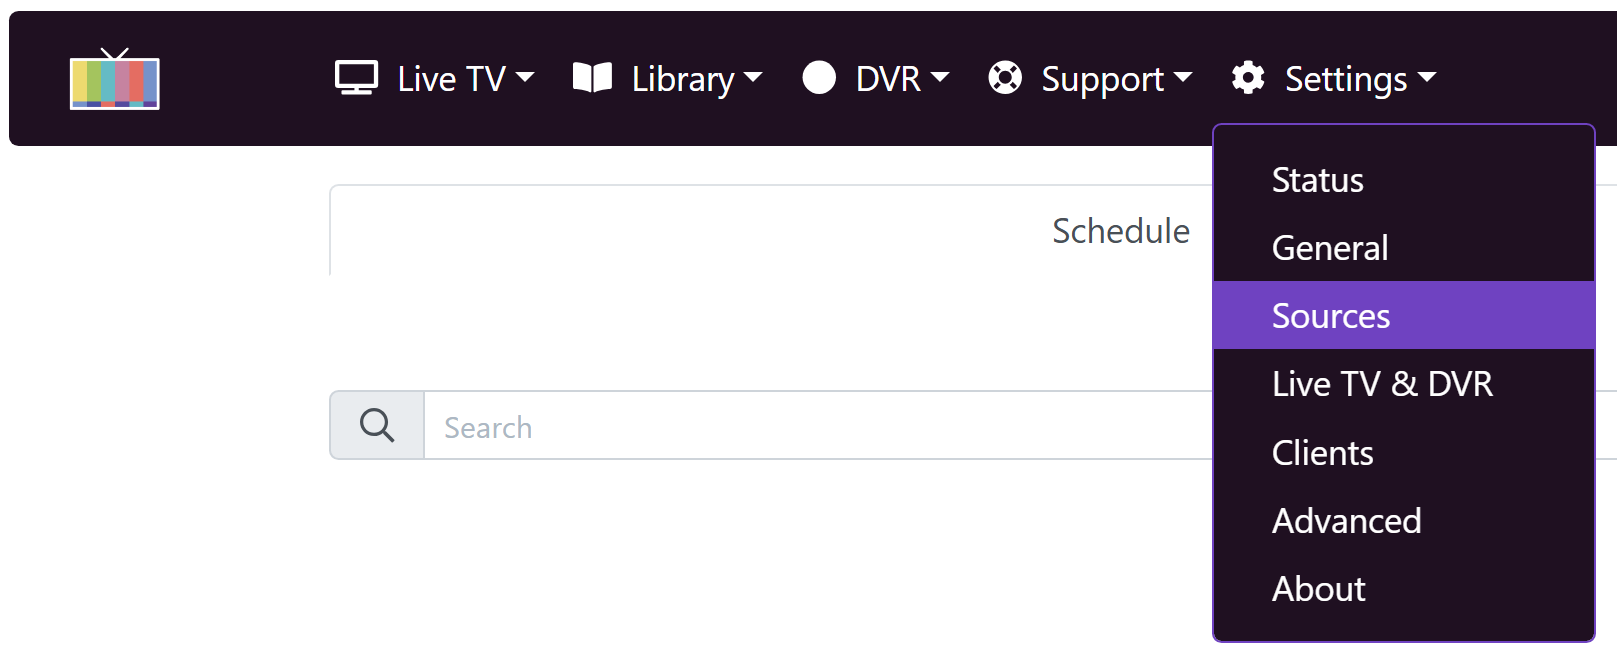1617x663 pixels.
Task: Click the search magnifier icon
Action: (376, 424)
